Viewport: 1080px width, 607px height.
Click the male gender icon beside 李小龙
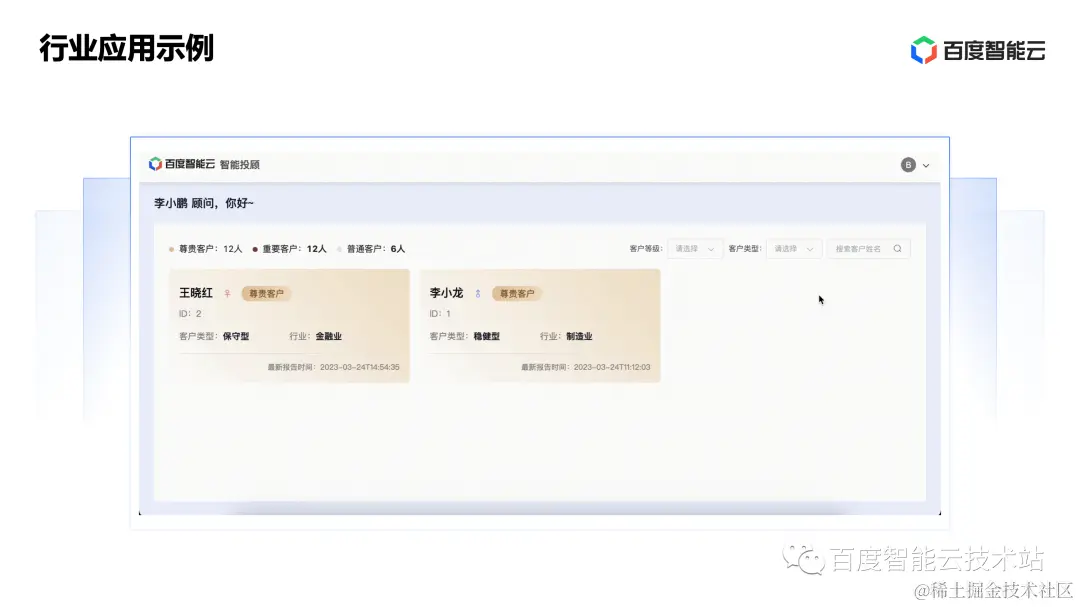pos(477,294)
